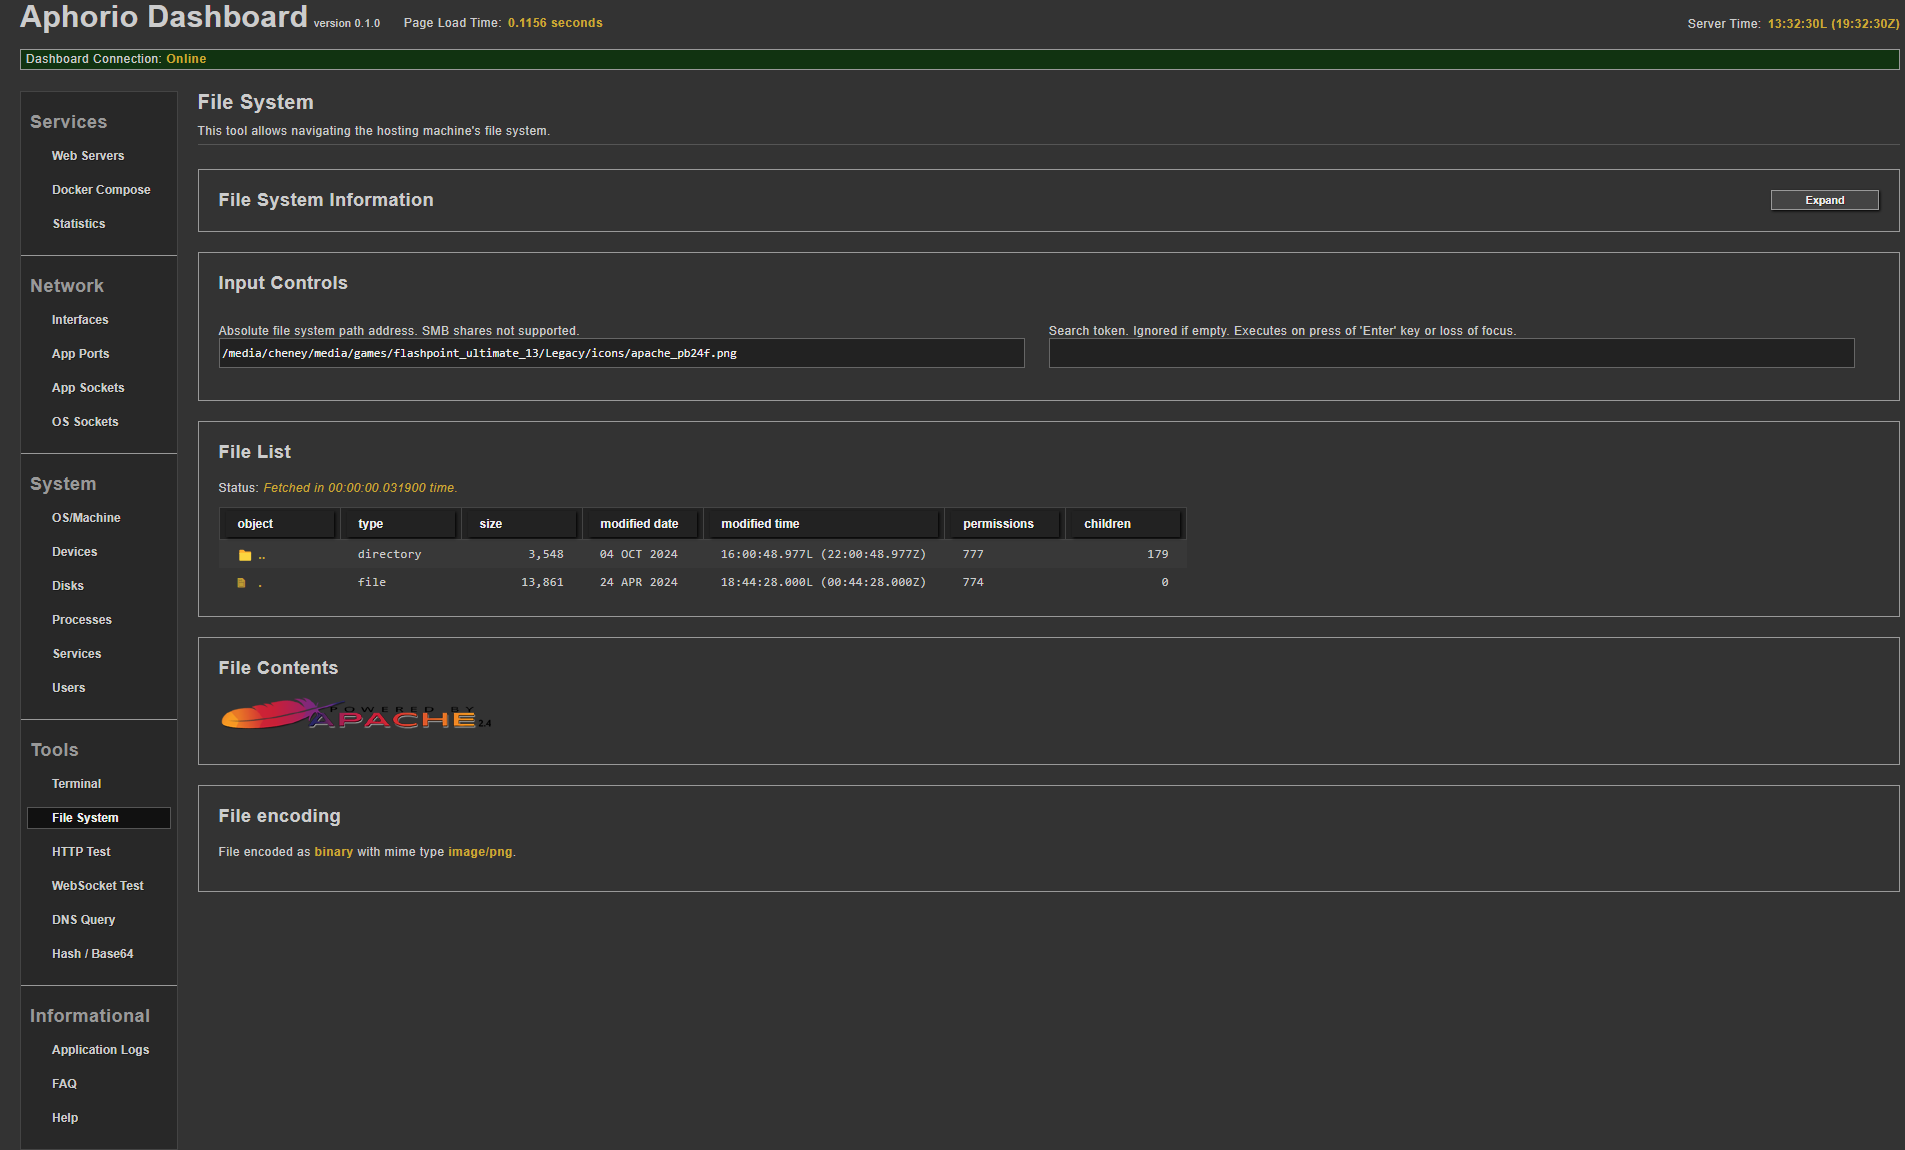Click the current file icon in list
1905x1150 pixels.
point(241,583)
